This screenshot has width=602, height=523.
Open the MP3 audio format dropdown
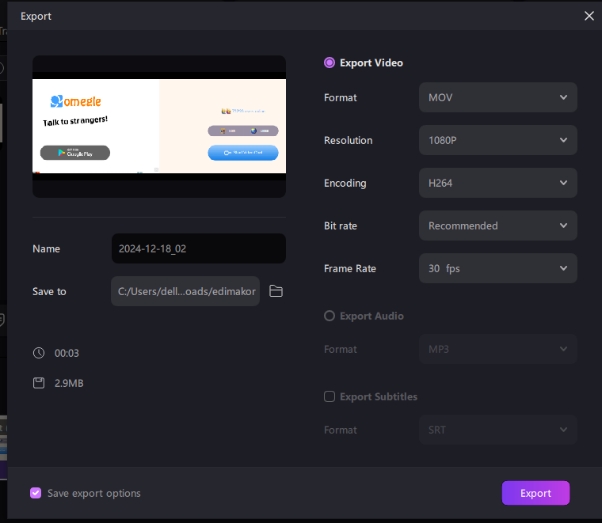[x=497, y=349]
